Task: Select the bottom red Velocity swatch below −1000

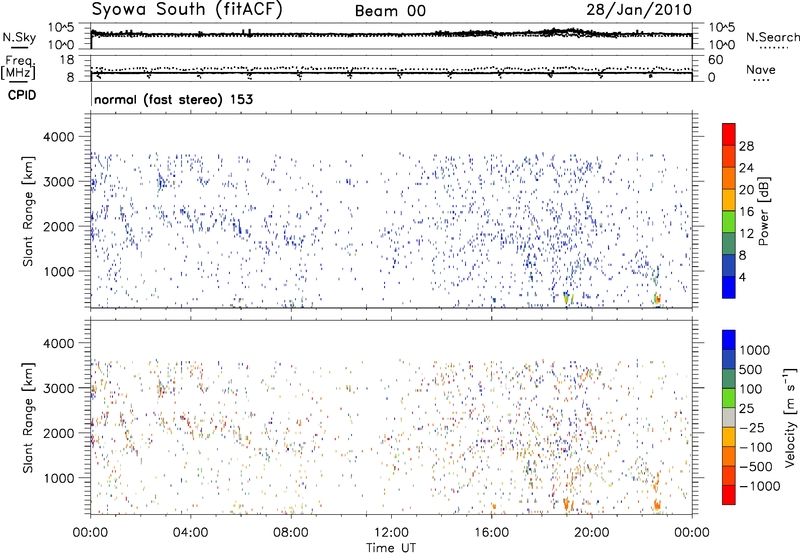Action: pyautogui.click(x=729, y=495)
